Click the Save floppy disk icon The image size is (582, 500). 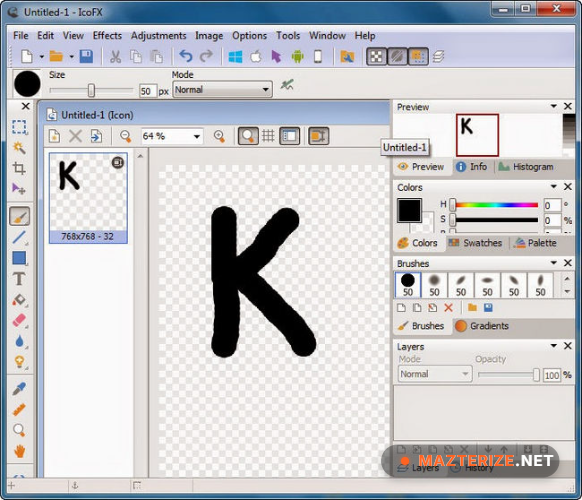click(x=86, y=56)
